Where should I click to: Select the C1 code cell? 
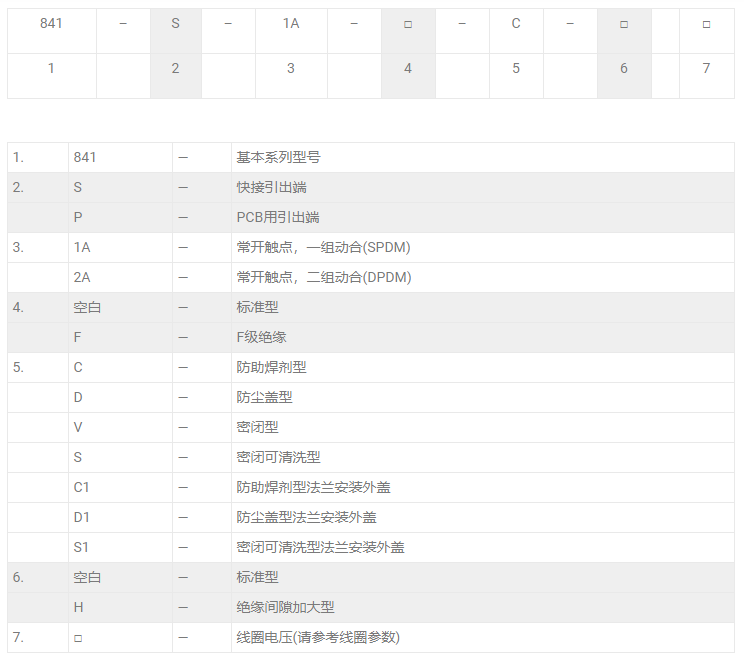coord(82,487)
